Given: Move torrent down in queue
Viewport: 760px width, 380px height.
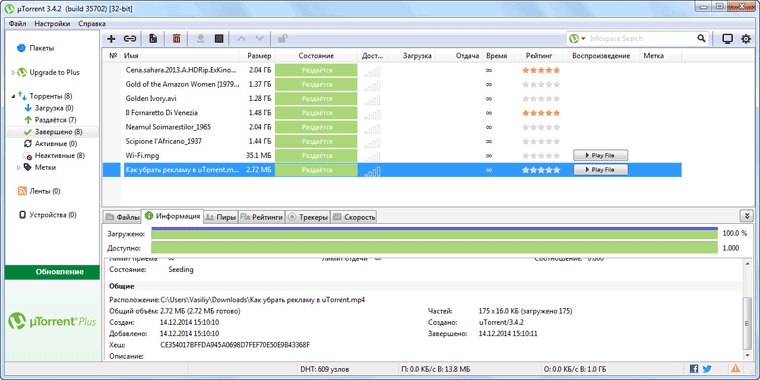Looking at the screenshot, I should click(x=260, y=39).
